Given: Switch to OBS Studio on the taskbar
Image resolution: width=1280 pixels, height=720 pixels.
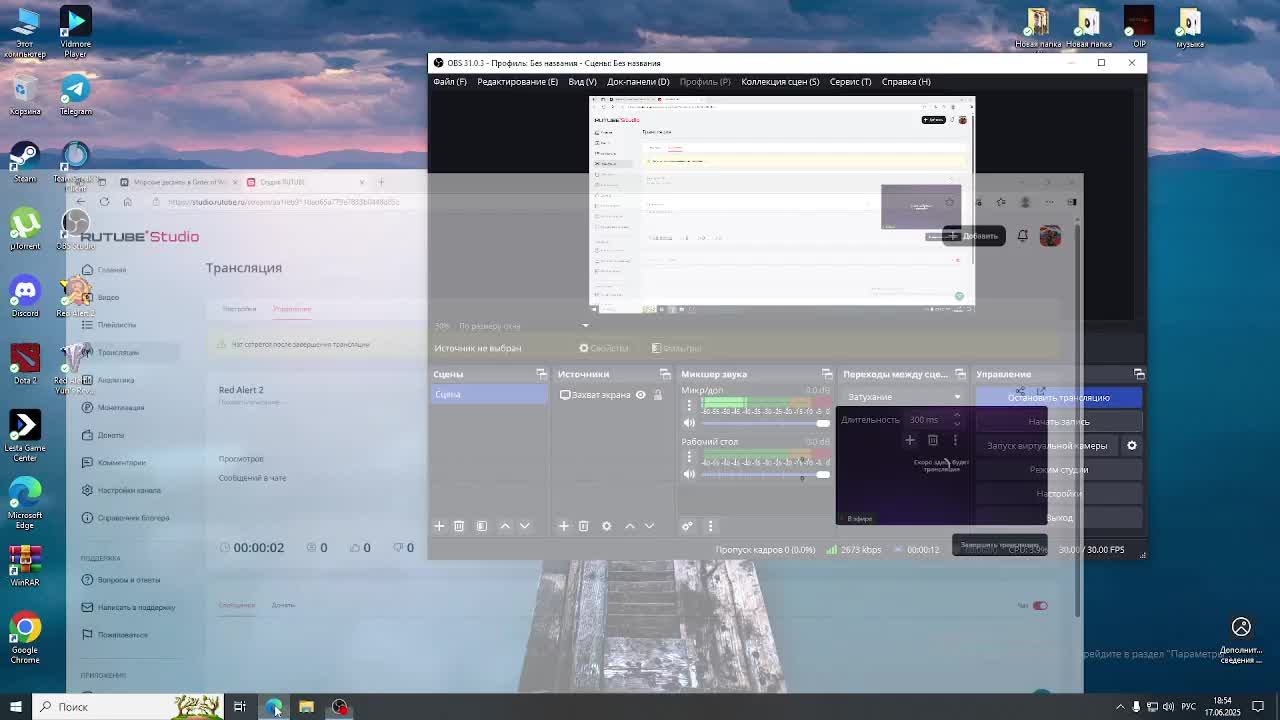Looking at the screenshot, I should pos(340,707).
